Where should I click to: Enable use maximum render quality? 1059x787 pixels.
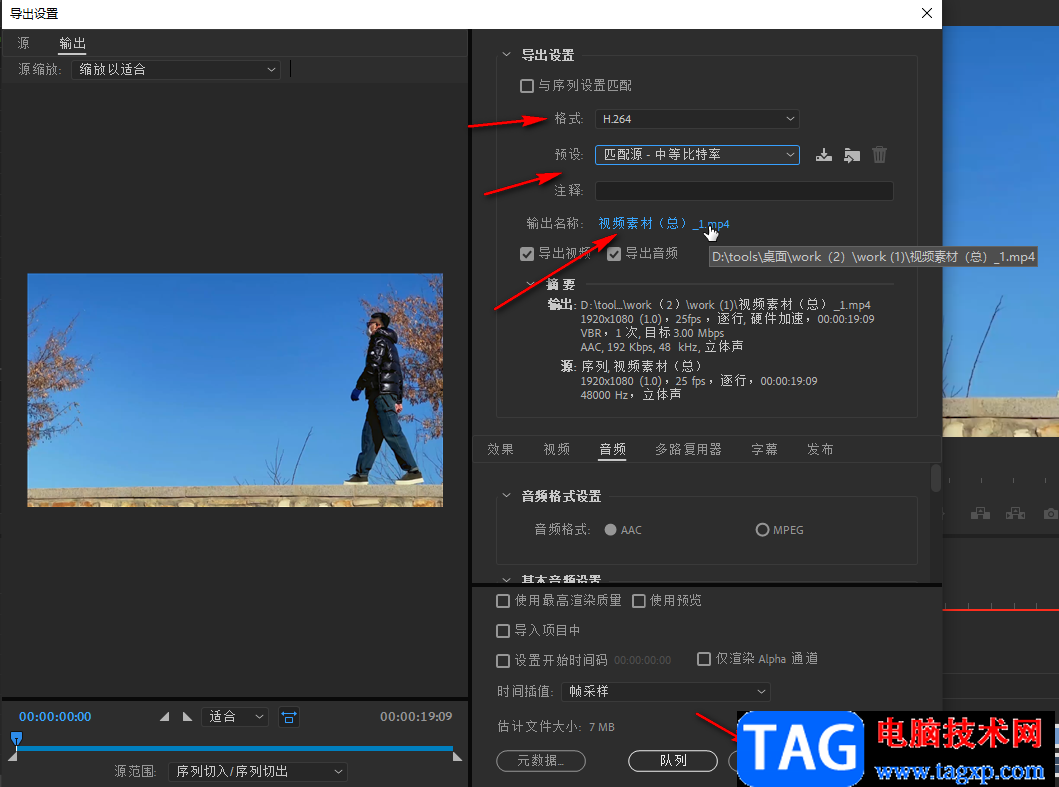[502, 601]
